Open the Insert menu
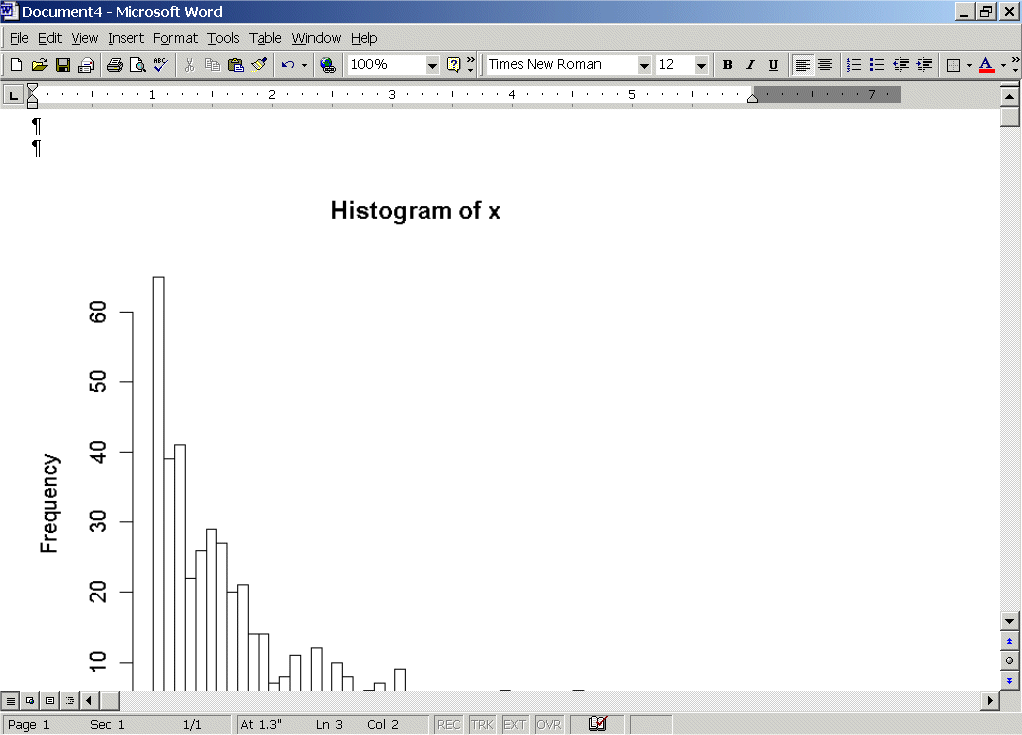 pos(126,38)
